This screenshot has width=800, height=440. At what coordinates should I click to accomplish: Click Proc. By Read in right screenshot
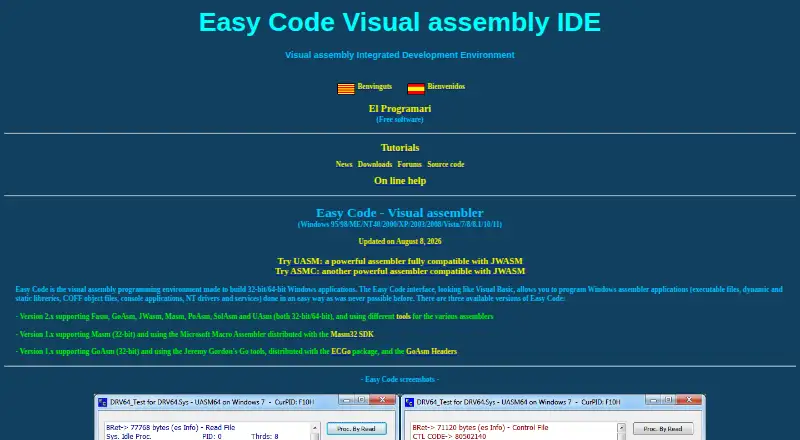tap(663, 429)
